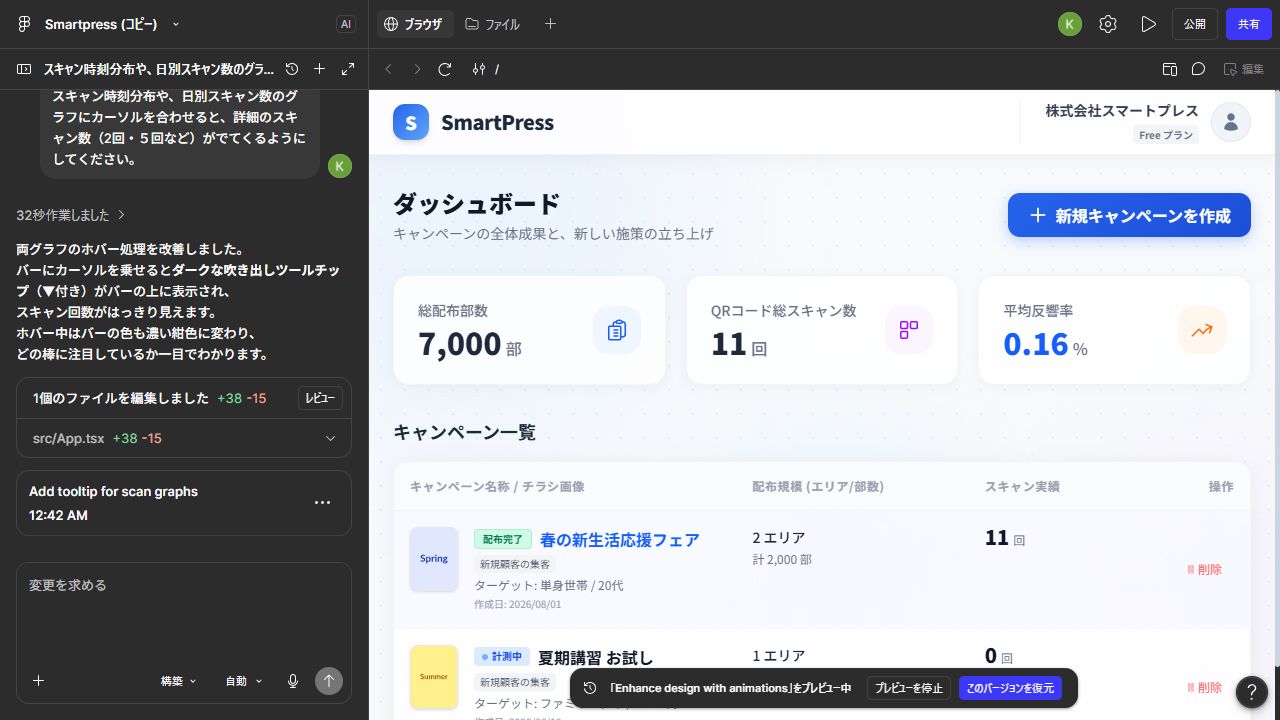
Task: Open the route settings sliders icon
Action: tap(479, 69)
